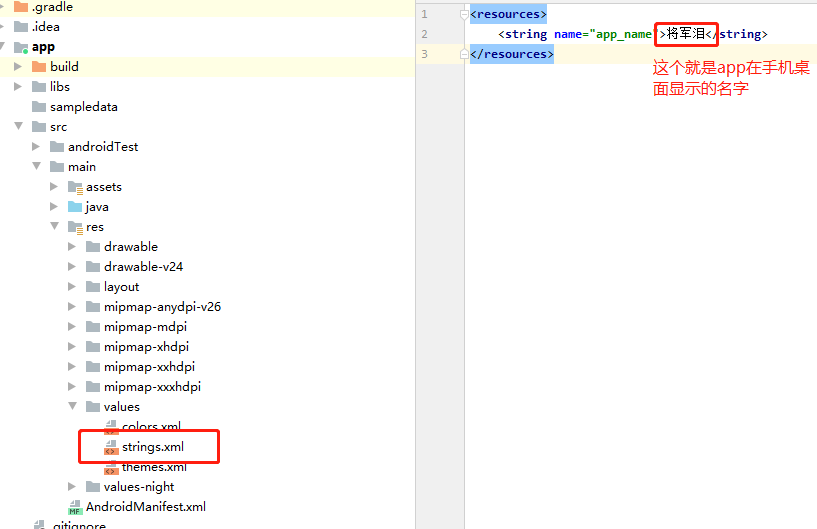Image resolution: width=817 pixels, height=529 pixels.
Task: Click the values-night folder icon
Action: click(93, 487)
